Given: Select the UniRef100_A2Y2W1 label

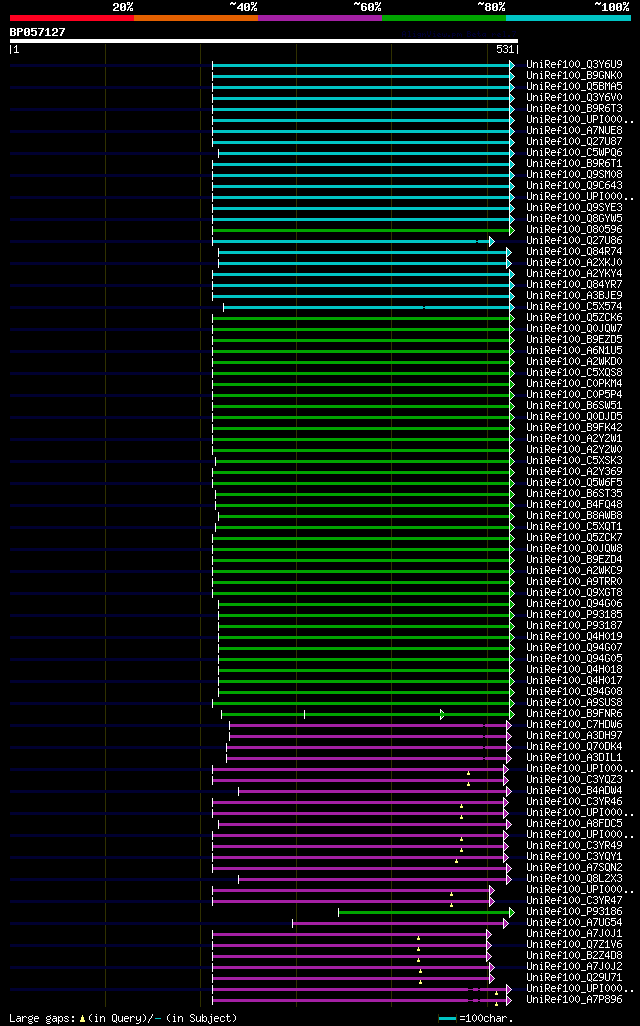Looking at the screenshot, I should pyautogui.click(x=575, y=439).
